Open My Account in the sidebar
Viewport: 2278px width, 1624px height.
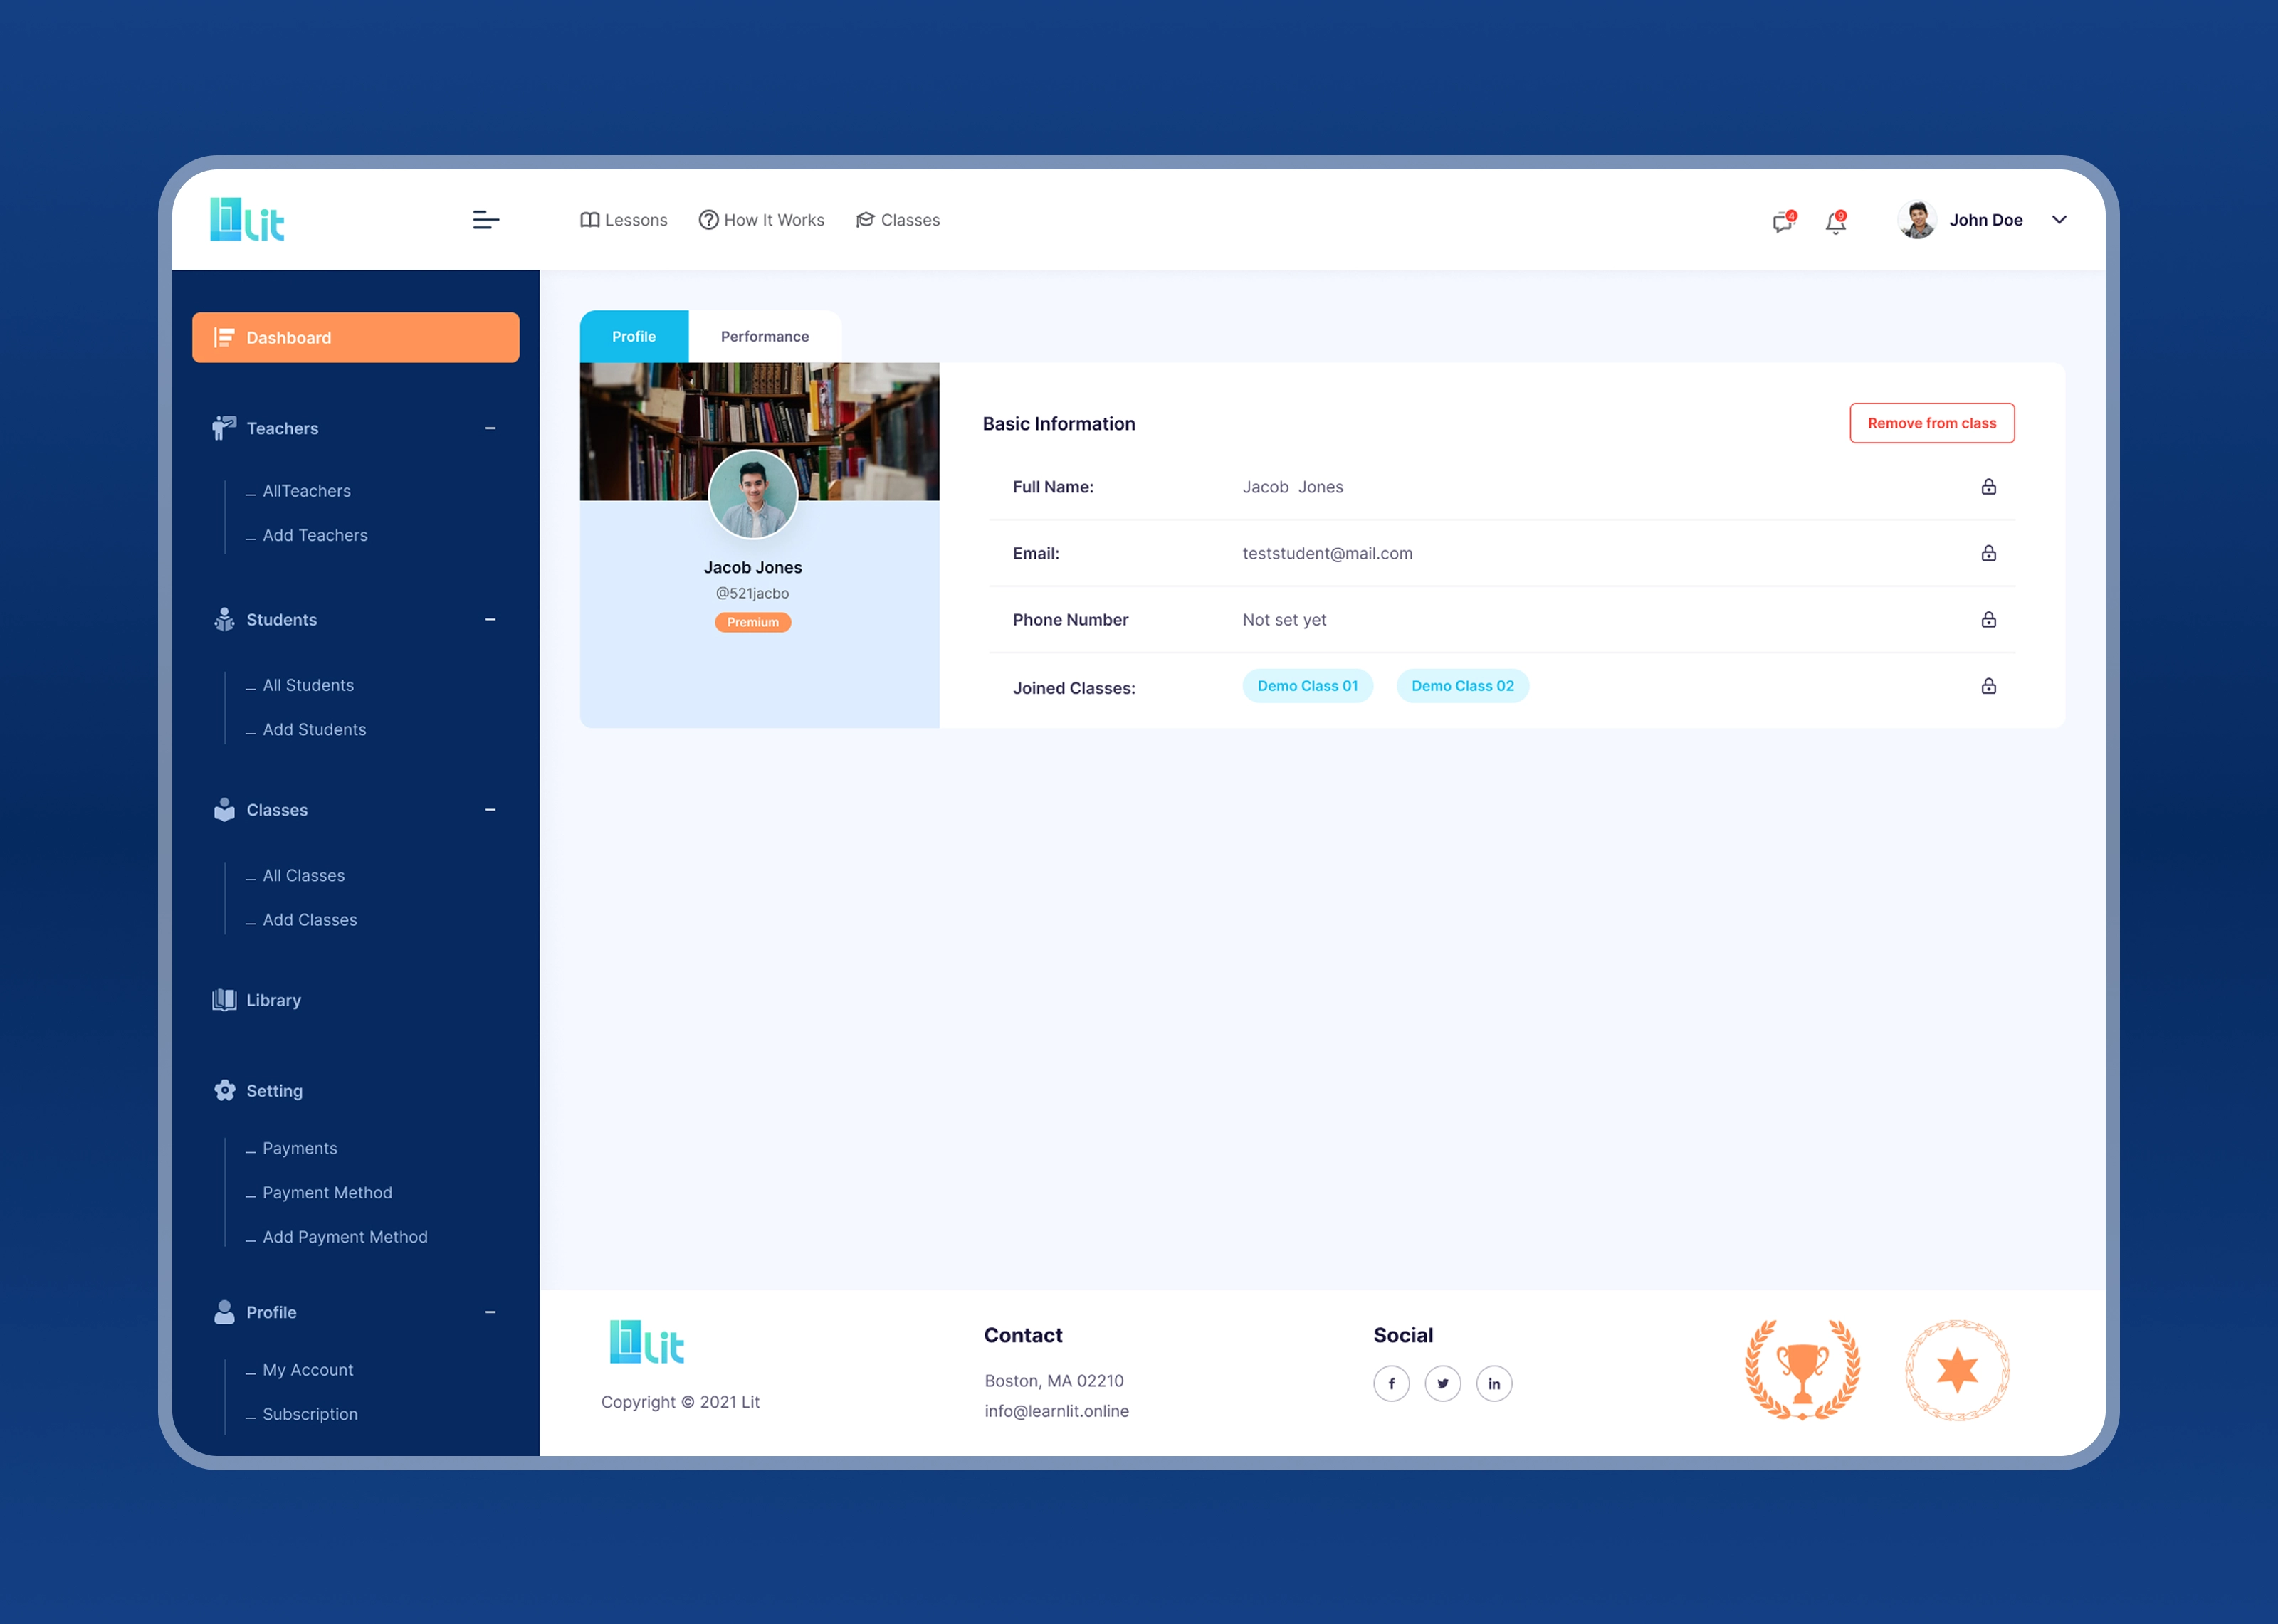[x=308, y=1370]
